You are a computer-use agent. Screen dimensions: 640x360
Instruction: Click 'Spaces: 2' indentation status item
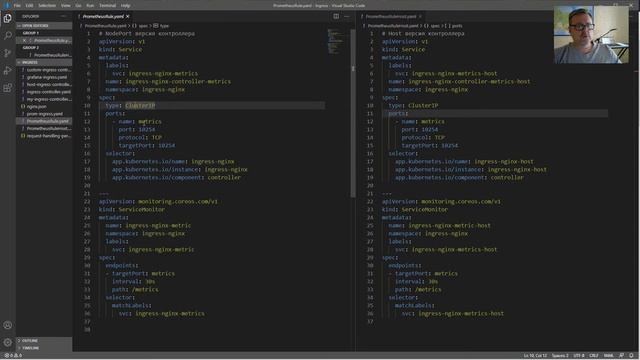[x=560, y=356]
